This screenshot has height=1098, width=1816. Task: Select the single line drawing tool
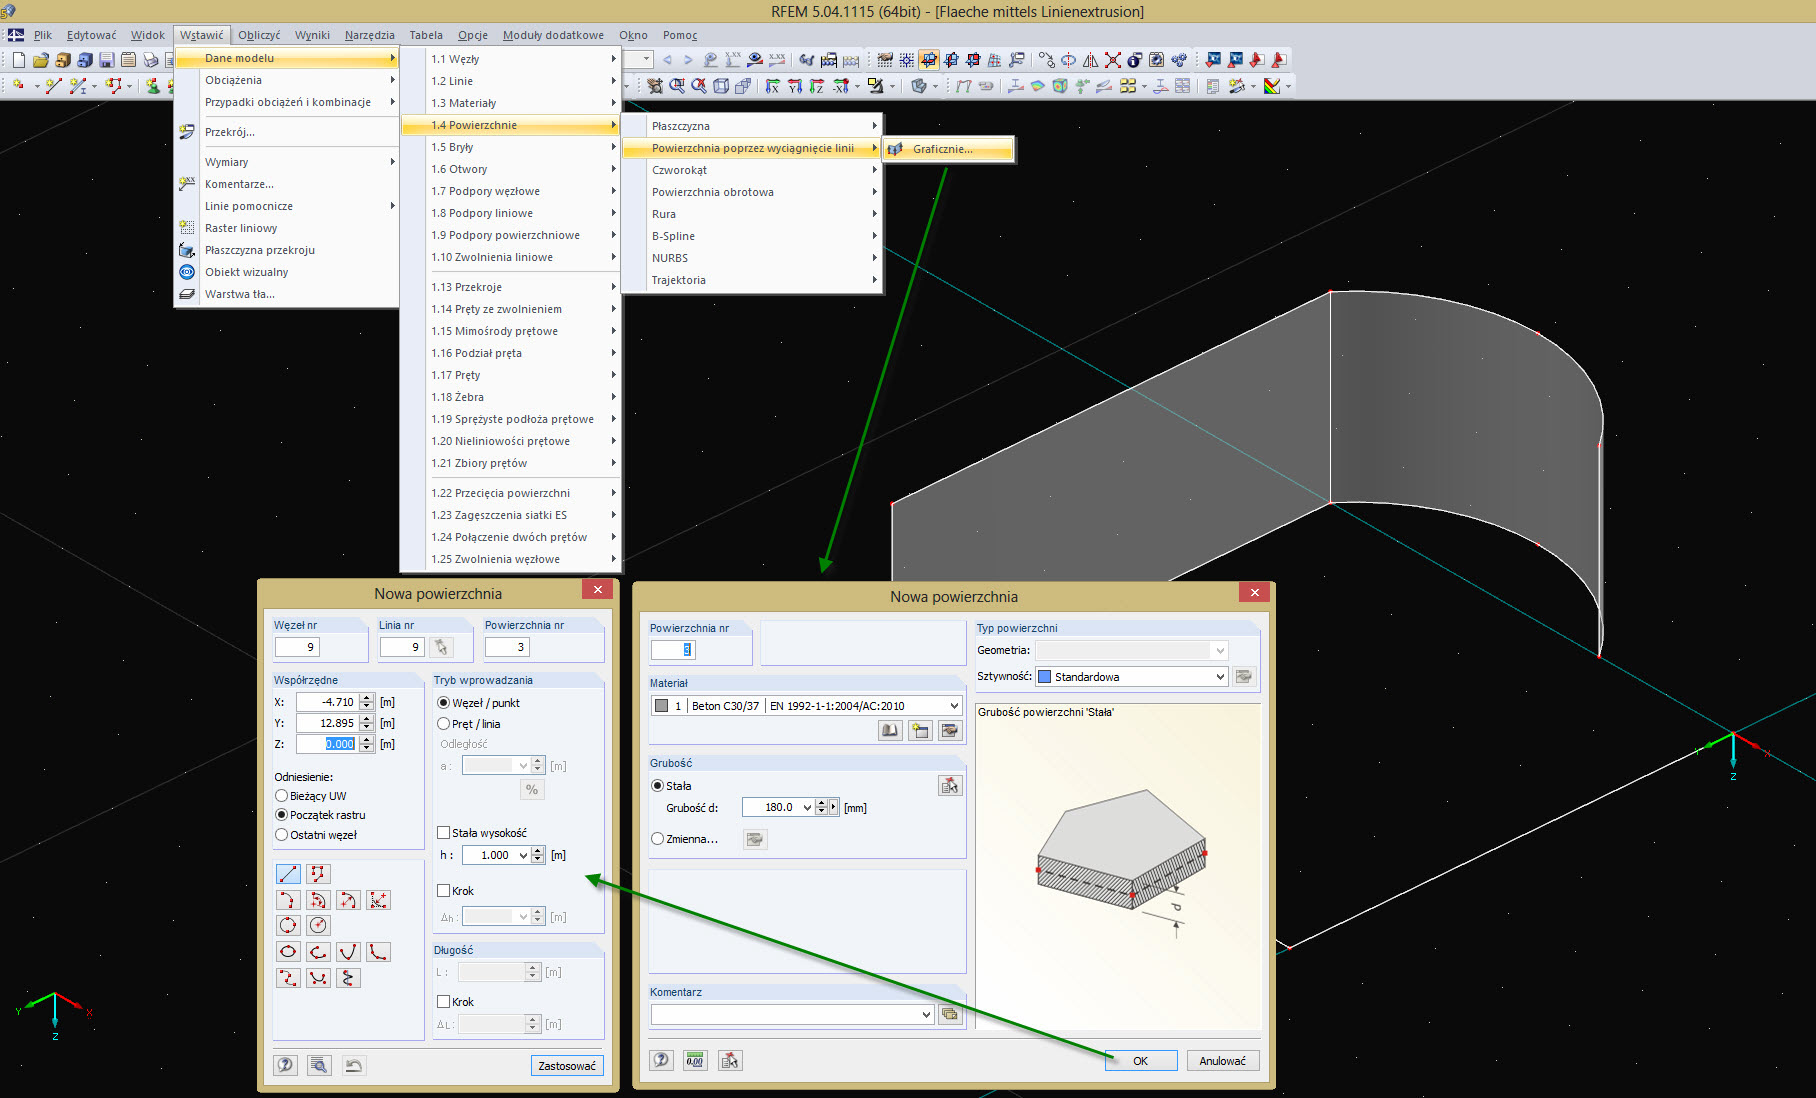(288, 874)
